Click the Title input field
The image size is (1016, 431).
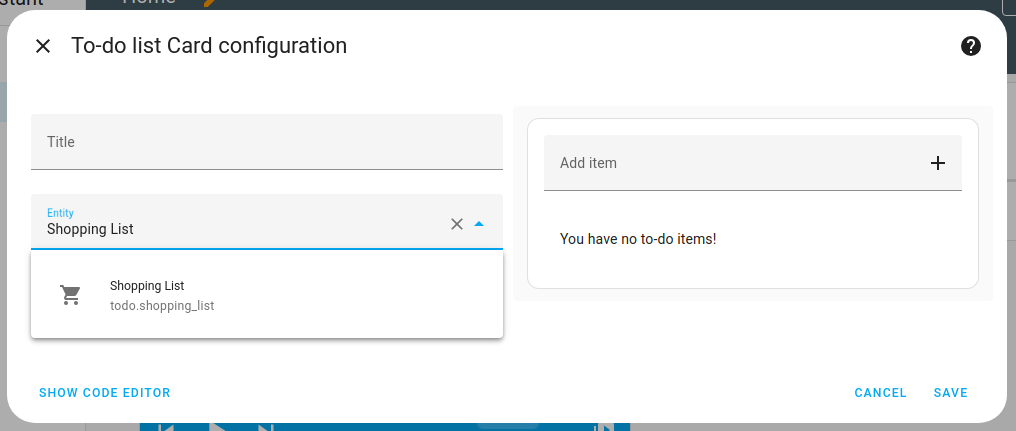click(266, 142)
